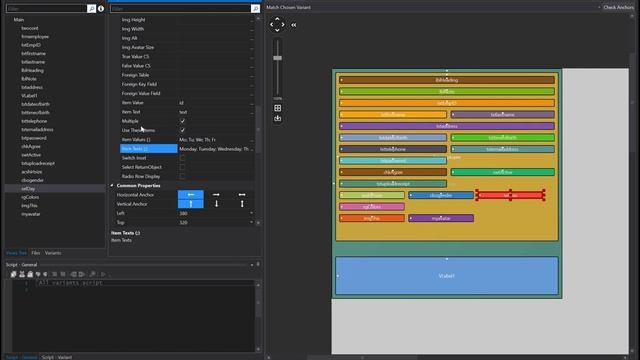The image size is (640, 360).
Task: Select VLabel1 in the views tree
Action: coord(29,96)
